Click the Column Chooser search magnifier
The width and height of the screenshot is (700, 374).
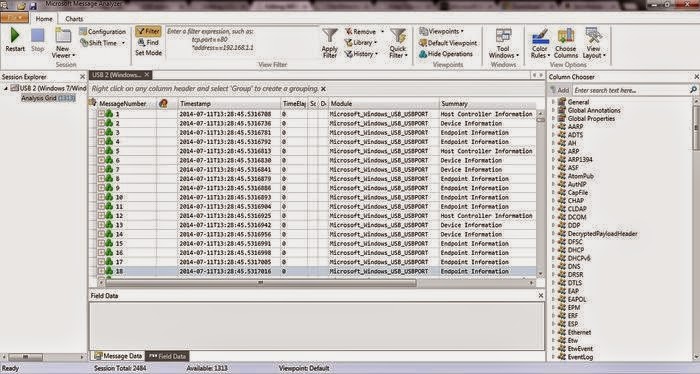pyautogui.click(x=693, y=90)
